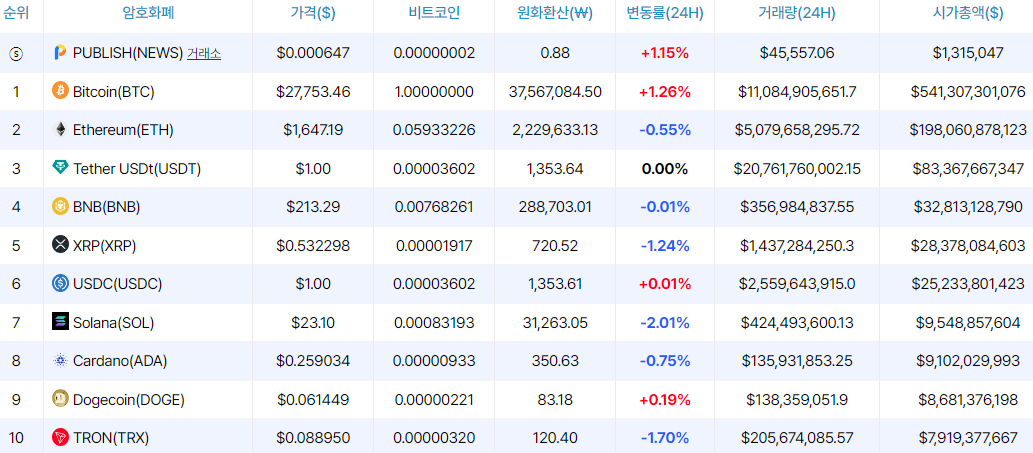Open the Ethereum(ETH) coin name
This screenshot has height=453, width=1033.
click(123, 130)
